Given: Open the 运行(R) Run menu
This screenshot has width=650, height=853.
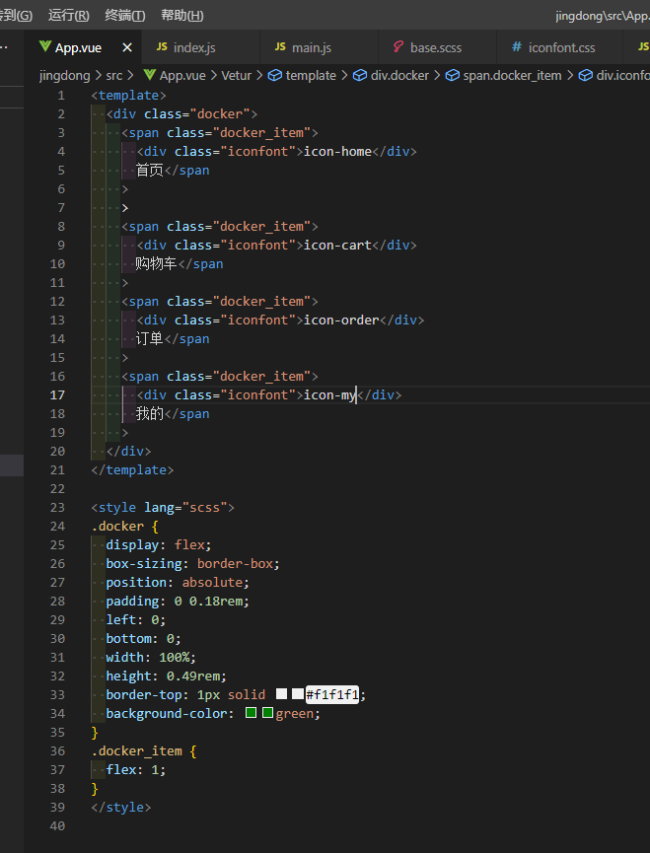Looking at the screenshot, I should click(69, 15).
